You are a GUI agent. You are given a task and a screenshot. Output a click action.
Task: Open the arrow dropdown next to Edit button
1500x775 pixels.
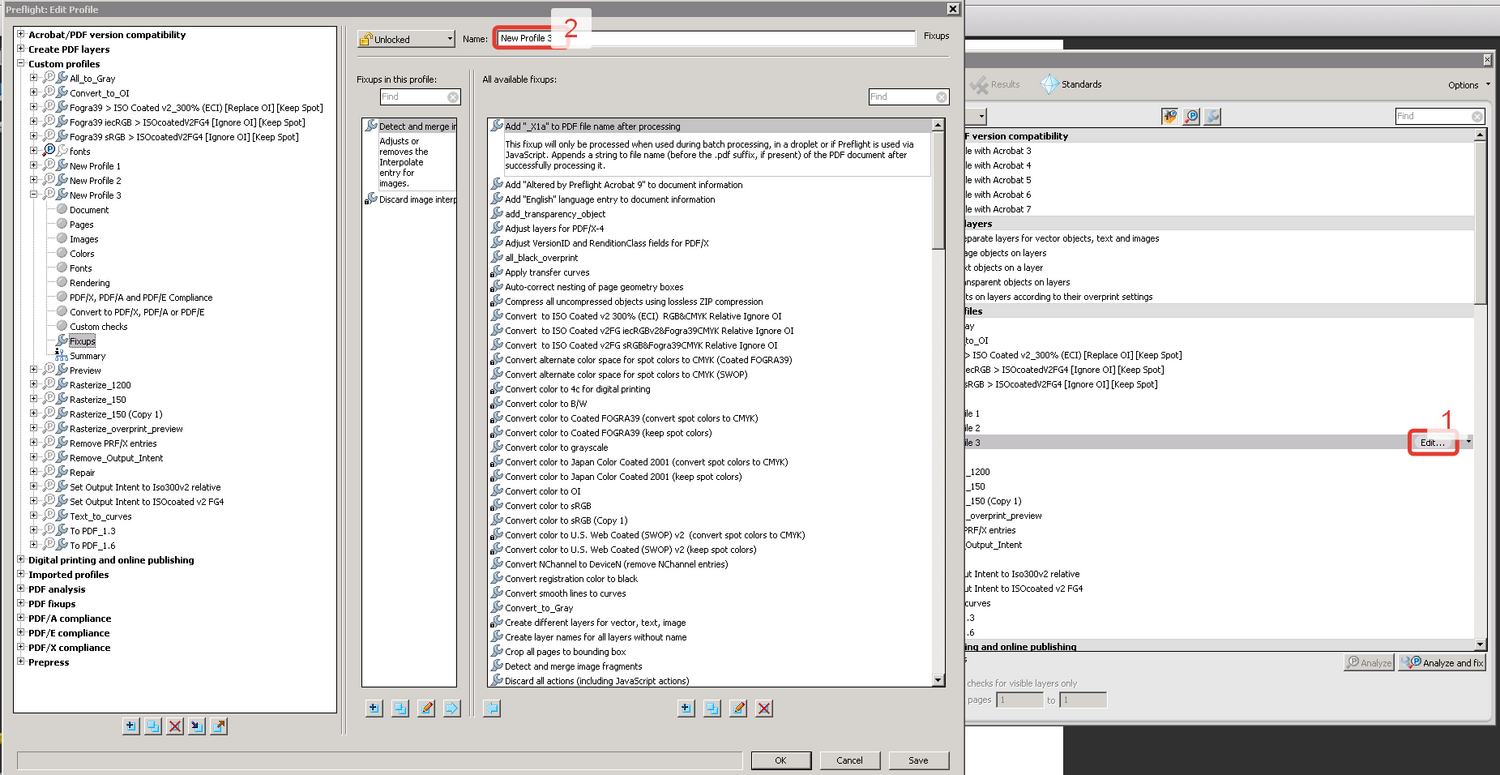point(1468,442)
